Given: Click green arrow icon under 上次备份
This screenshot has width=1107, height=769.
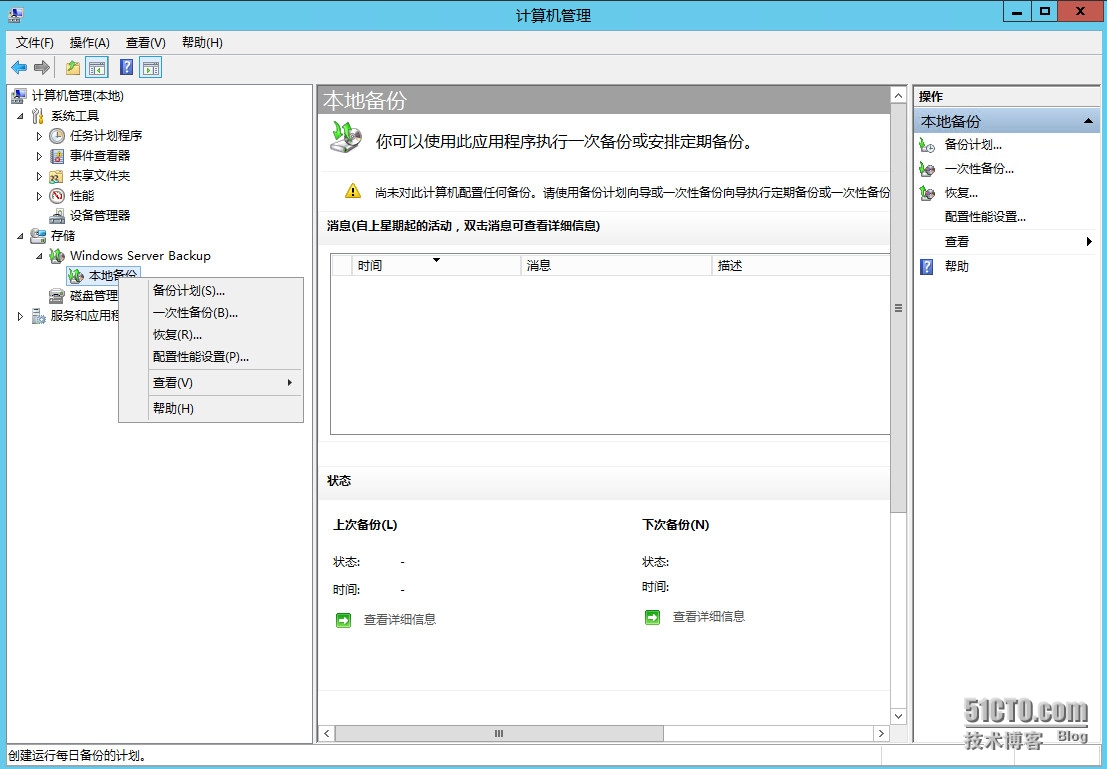Looking at the screenshot, I should tap(343, 620).
